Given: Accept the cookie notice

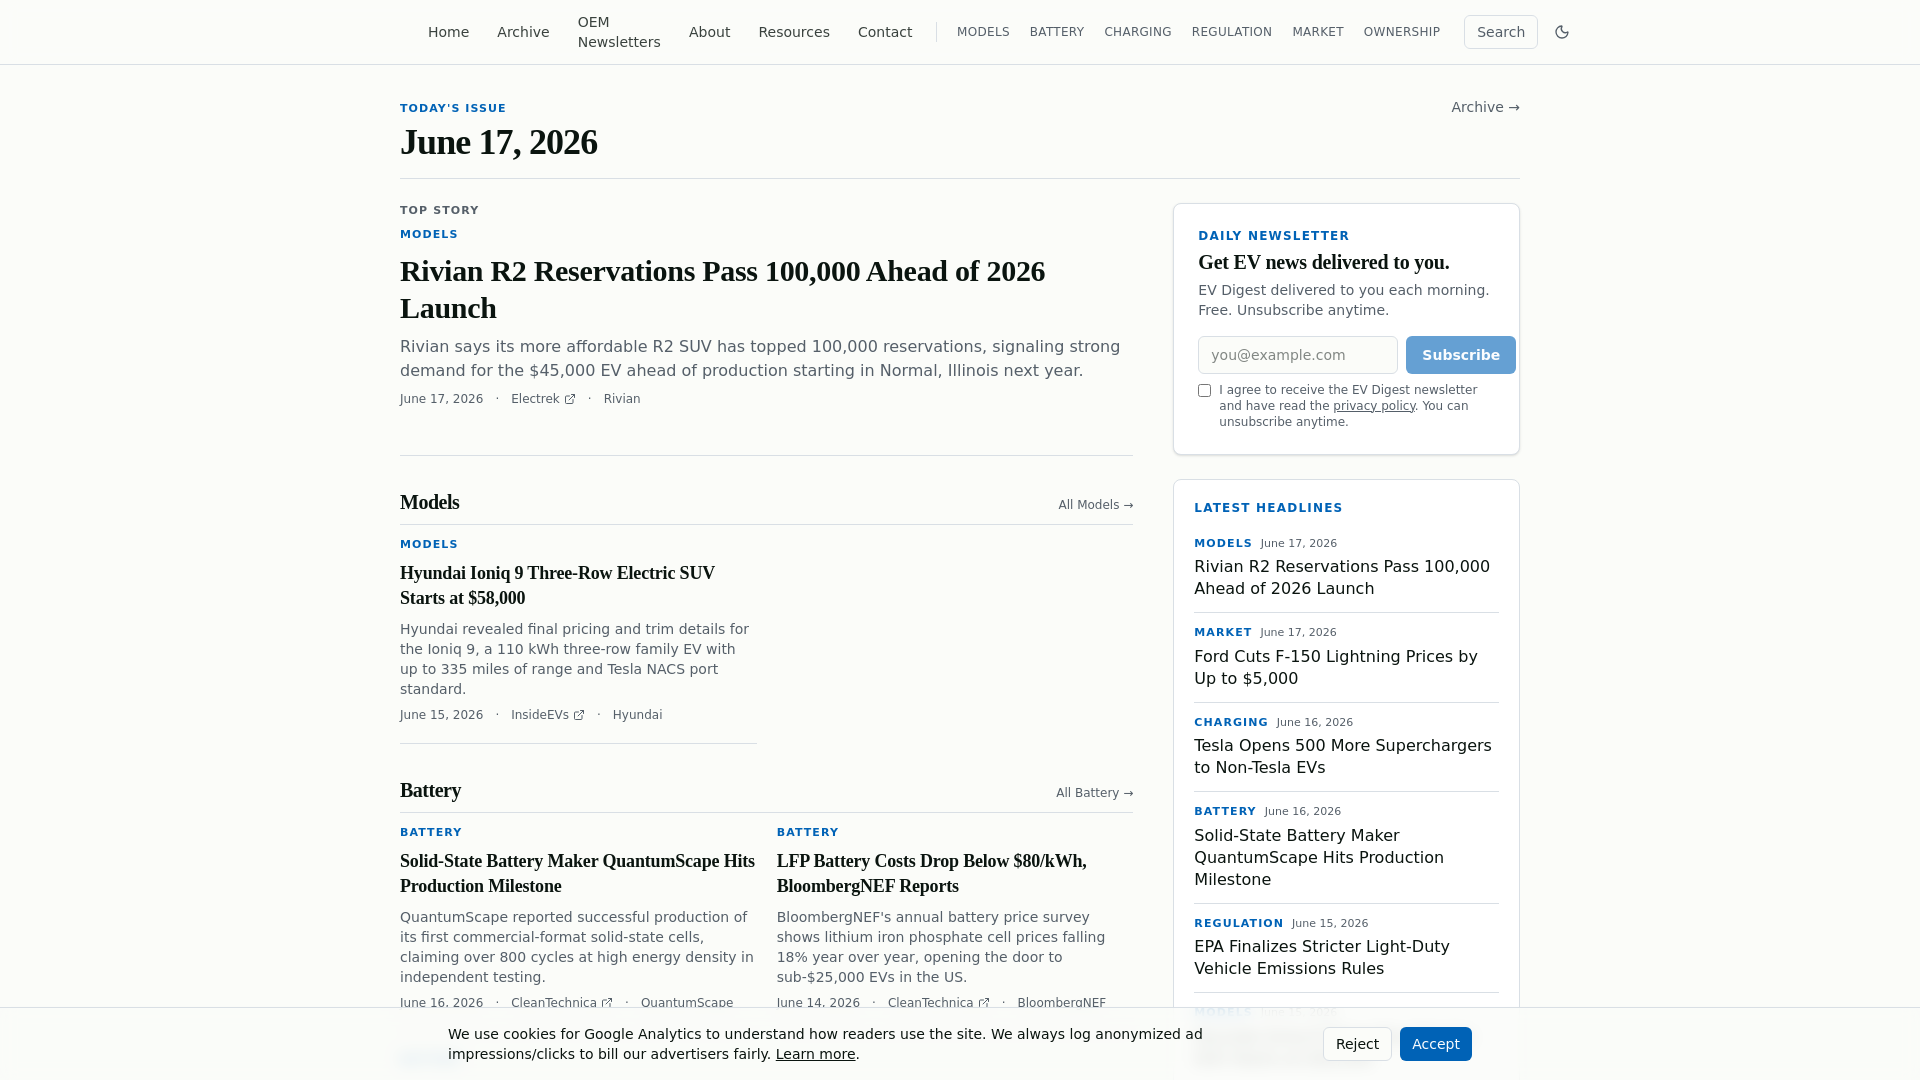Looking at the screenshot, I should (1436, 1044).
